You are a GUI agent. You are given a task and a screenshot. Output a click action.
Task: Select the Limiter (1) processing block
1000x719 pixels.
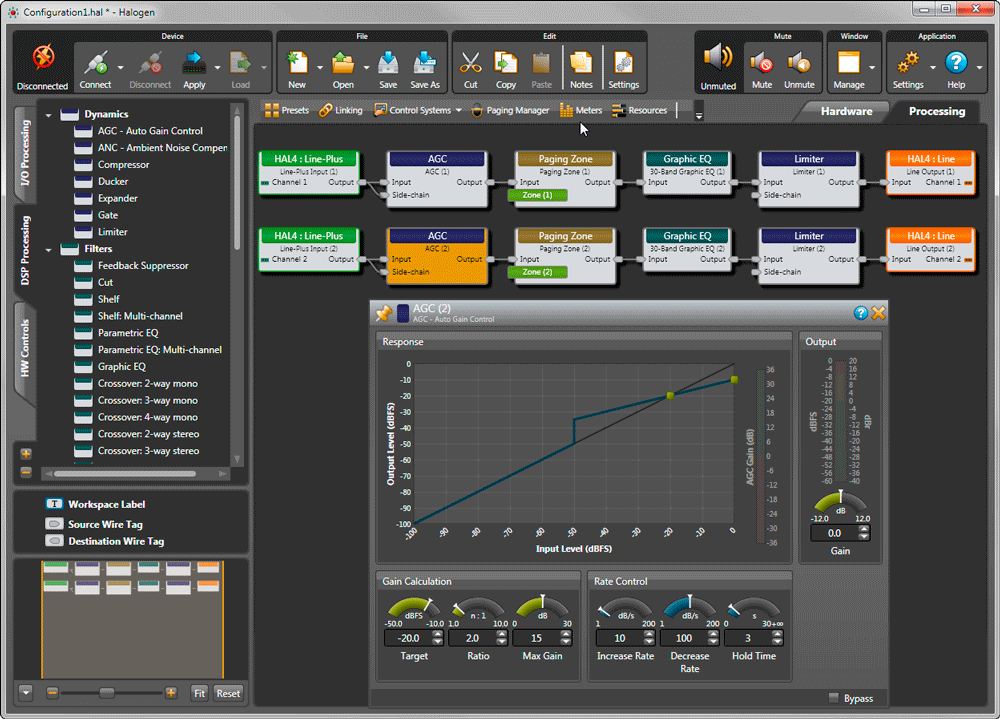(x=809, y=179)
